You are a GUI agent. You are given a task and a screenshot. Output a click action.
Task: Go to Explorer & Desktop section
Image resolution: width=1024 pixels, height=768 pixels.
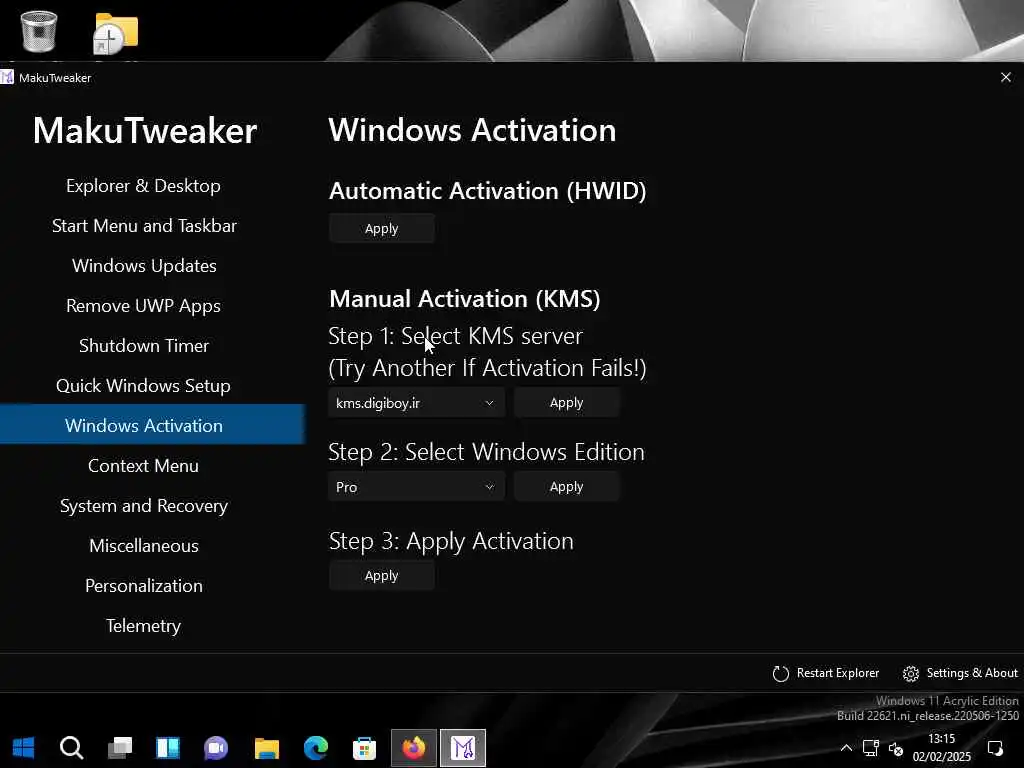(x=143, y=186)
